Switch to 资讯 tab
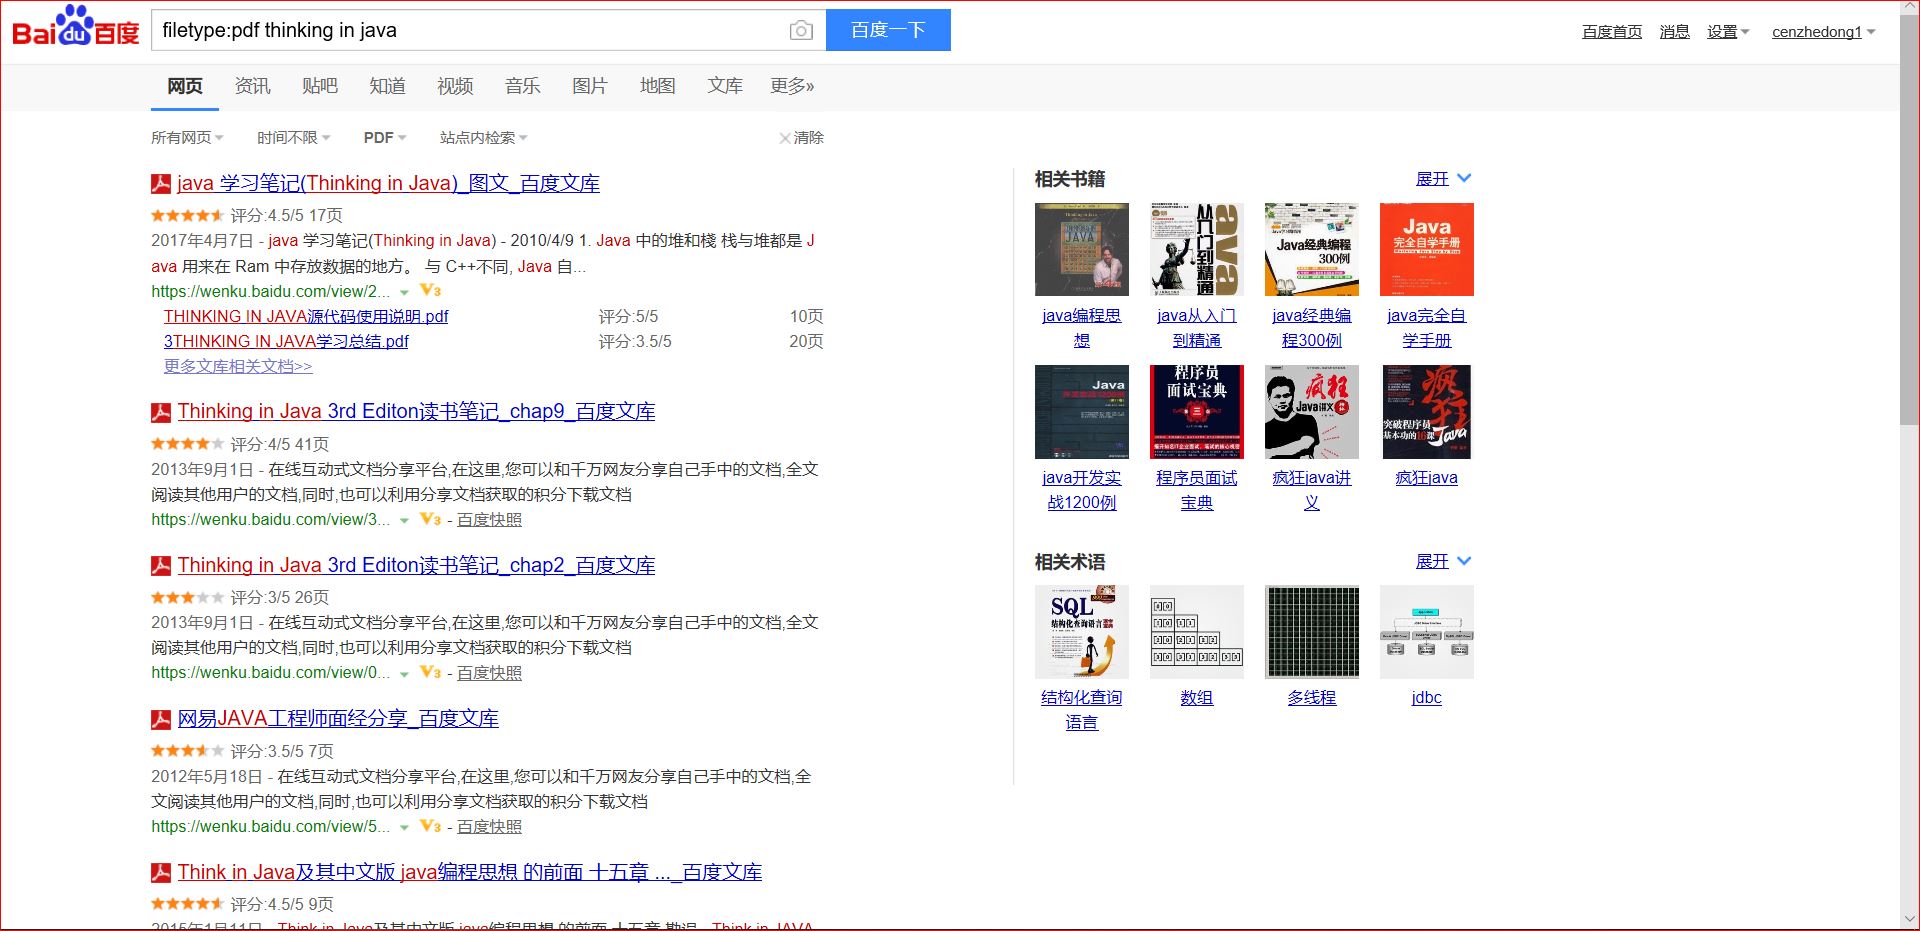Screen dimensions: 1920x931 tap(252, 86)
